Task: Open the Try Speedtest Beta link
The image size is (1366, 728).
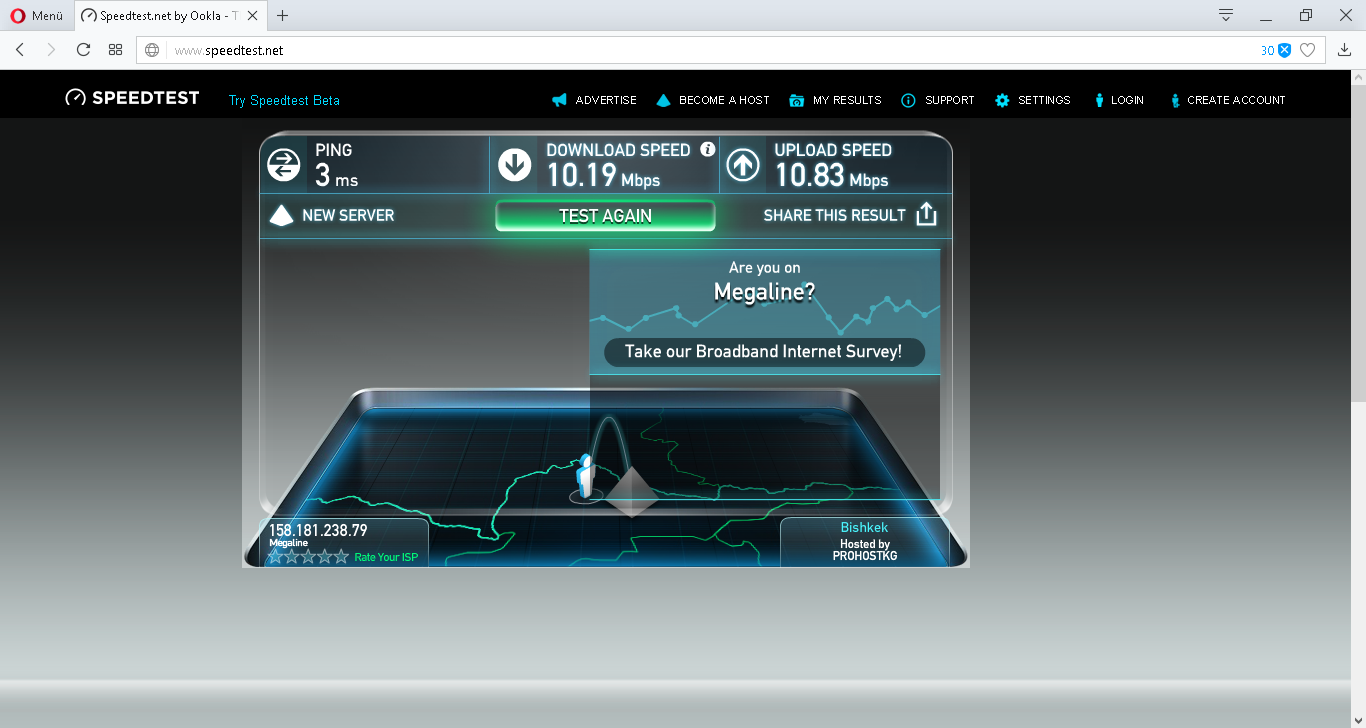Action: 284,100
